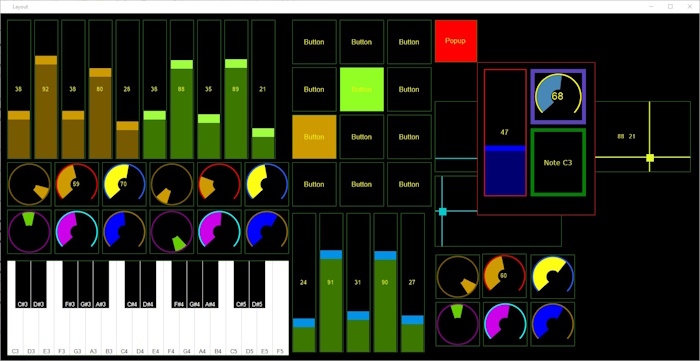Click the orange dial showing 60
This screenshot has height=361, width=700.
click(x=504, y=276)
